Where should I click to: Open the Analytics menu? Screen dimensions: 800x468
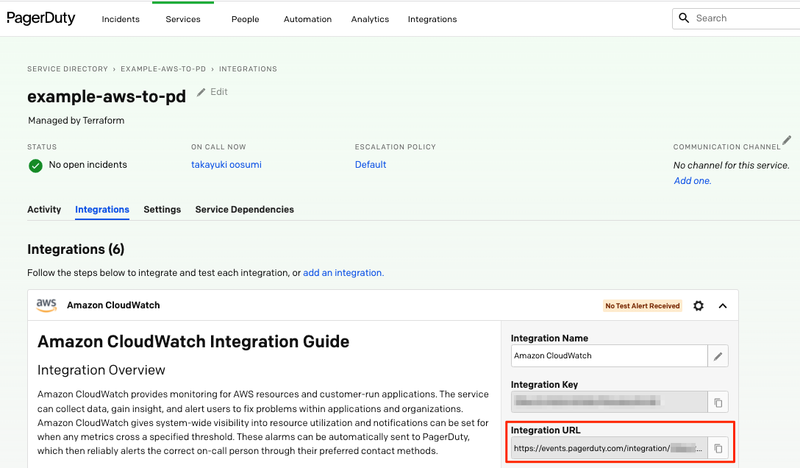[370, 19]
